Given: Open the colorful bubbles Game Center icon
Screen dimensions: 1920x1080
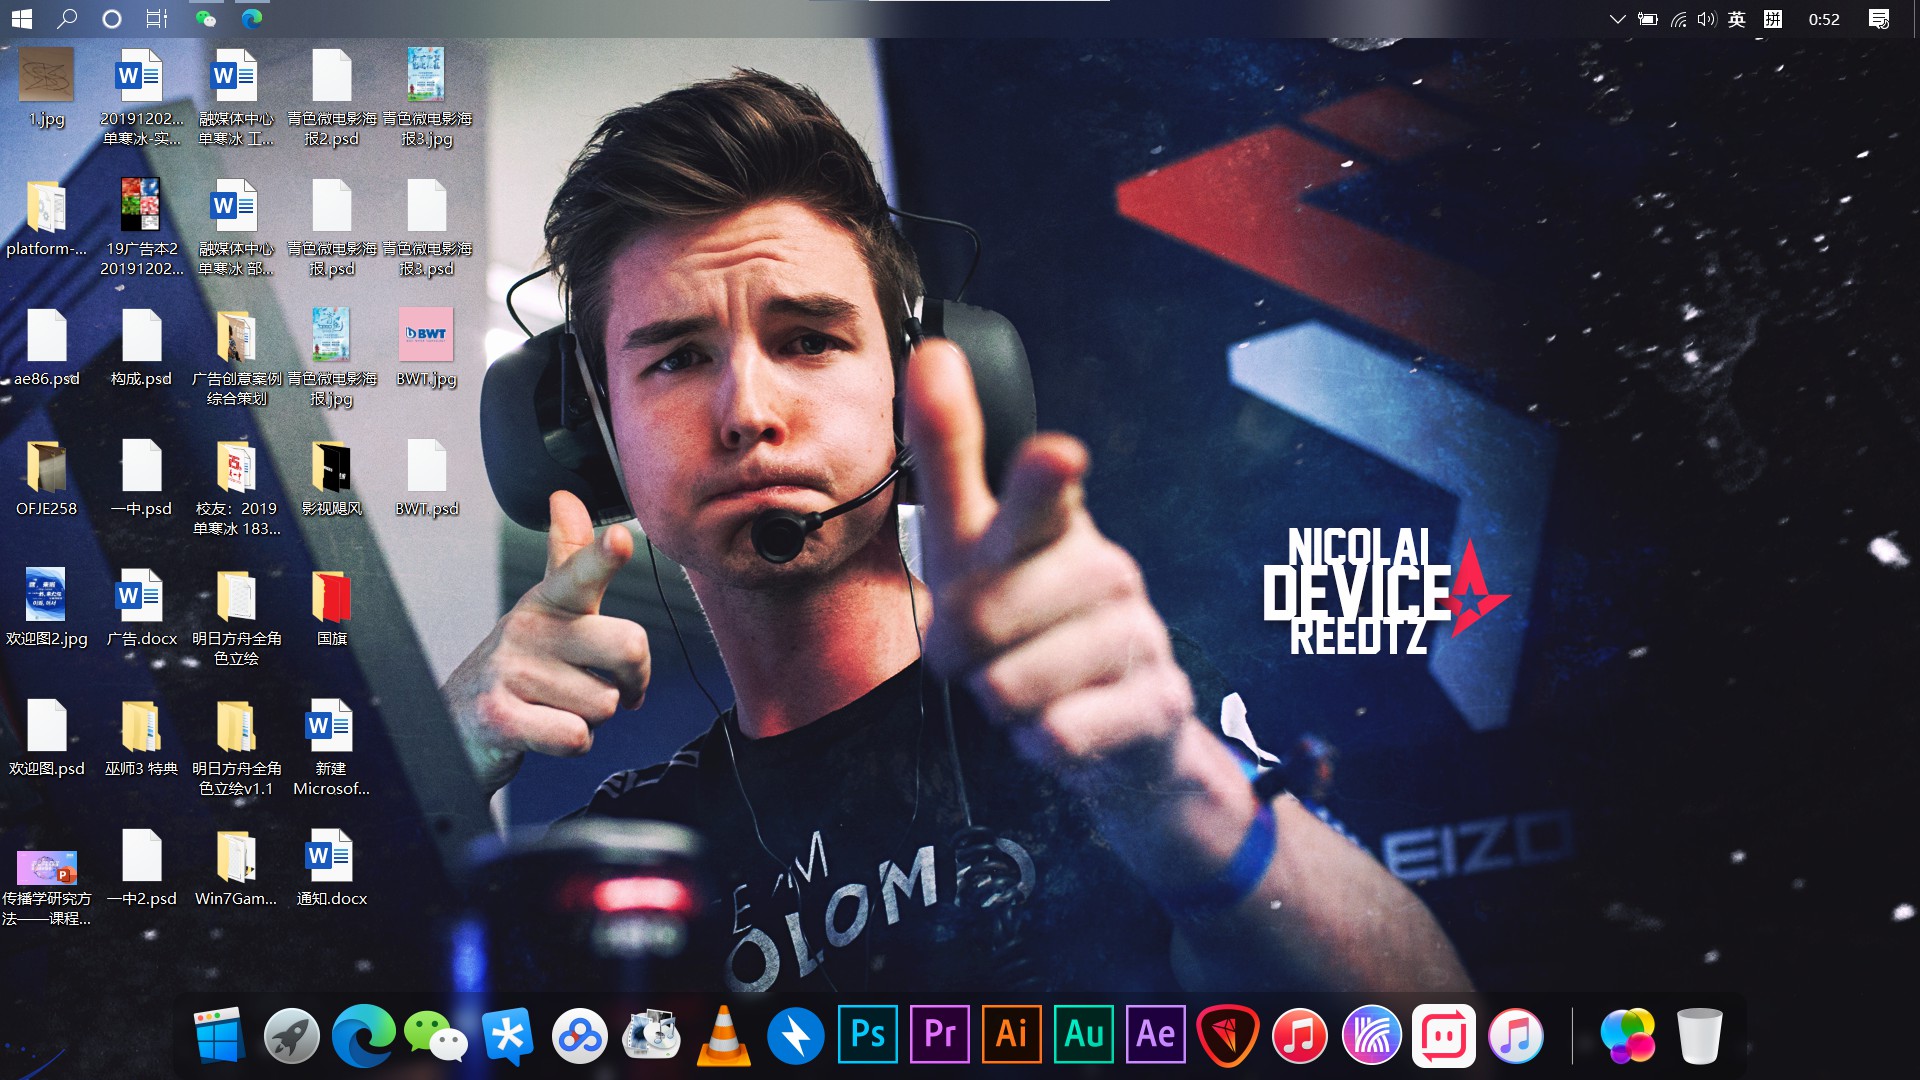Looking at the screenshot, I should click(1627, 1036).
